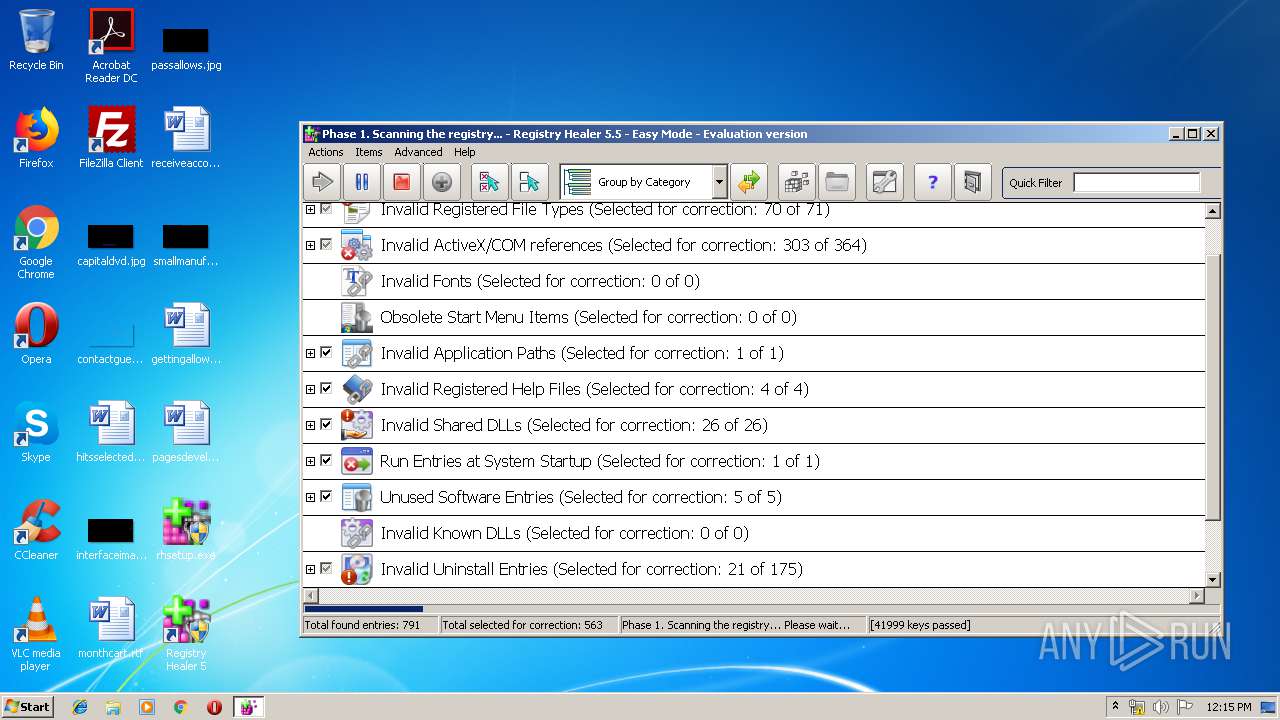Expand Invalid Registered Help Files node
The width and height of the screenshot is (1280, 720).
click(310, 389)
